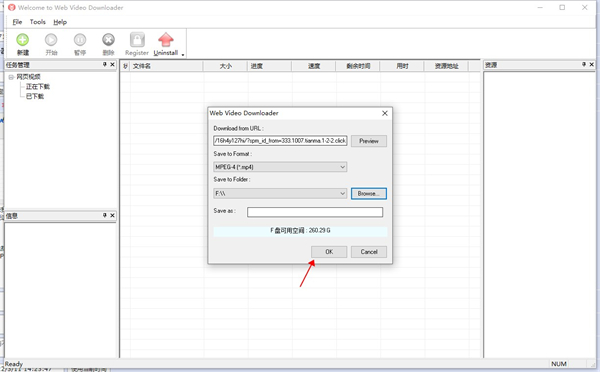Click the Register lock icon
Screen dimensions: 600x372
pos(137,39)
